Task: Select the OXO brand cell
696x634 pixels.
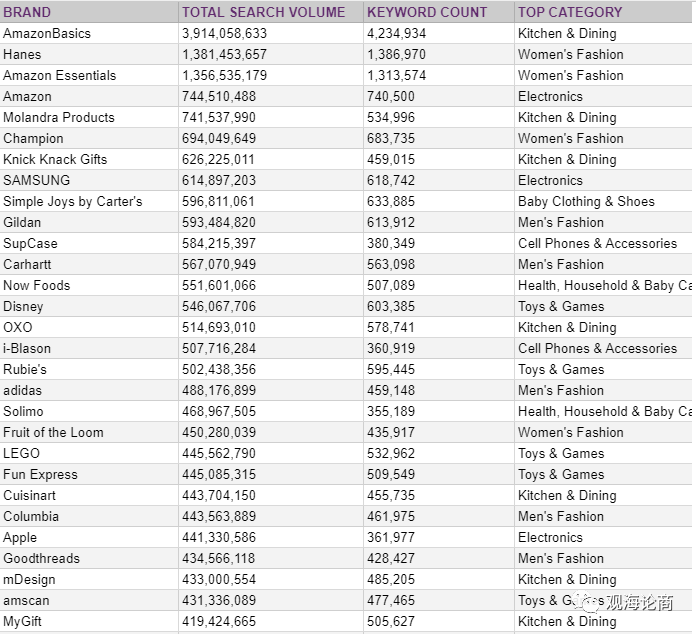Action: point(89,327)
